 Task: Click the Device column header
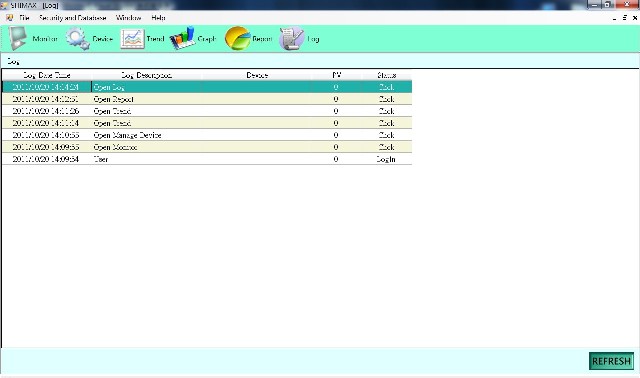point(257,75)
